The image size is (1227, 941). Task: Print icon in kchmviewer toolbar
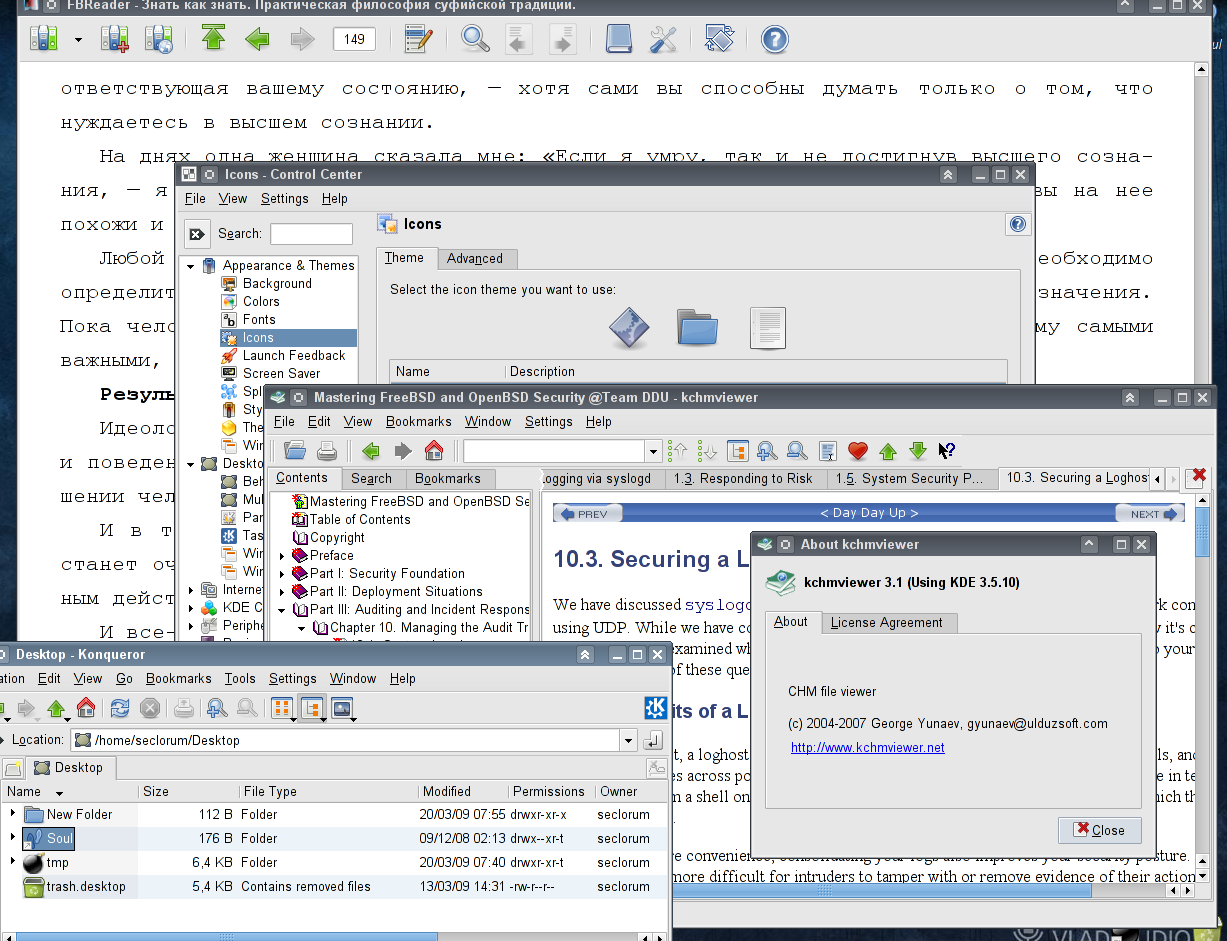[326, 450]
